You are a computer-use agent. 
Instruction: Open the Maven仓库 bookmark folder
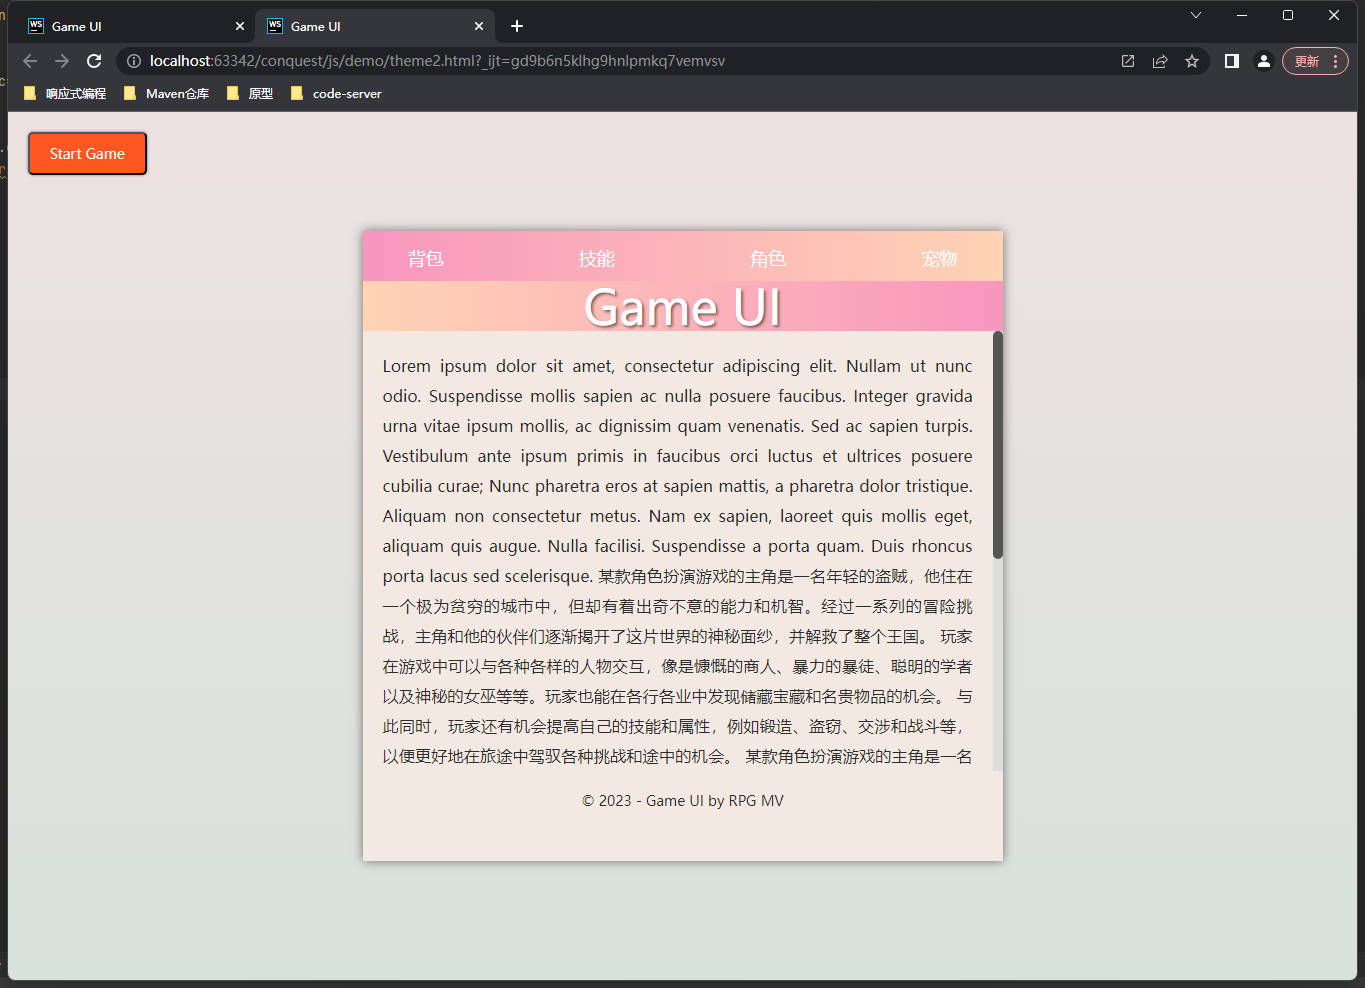click(x=166, y=93)
